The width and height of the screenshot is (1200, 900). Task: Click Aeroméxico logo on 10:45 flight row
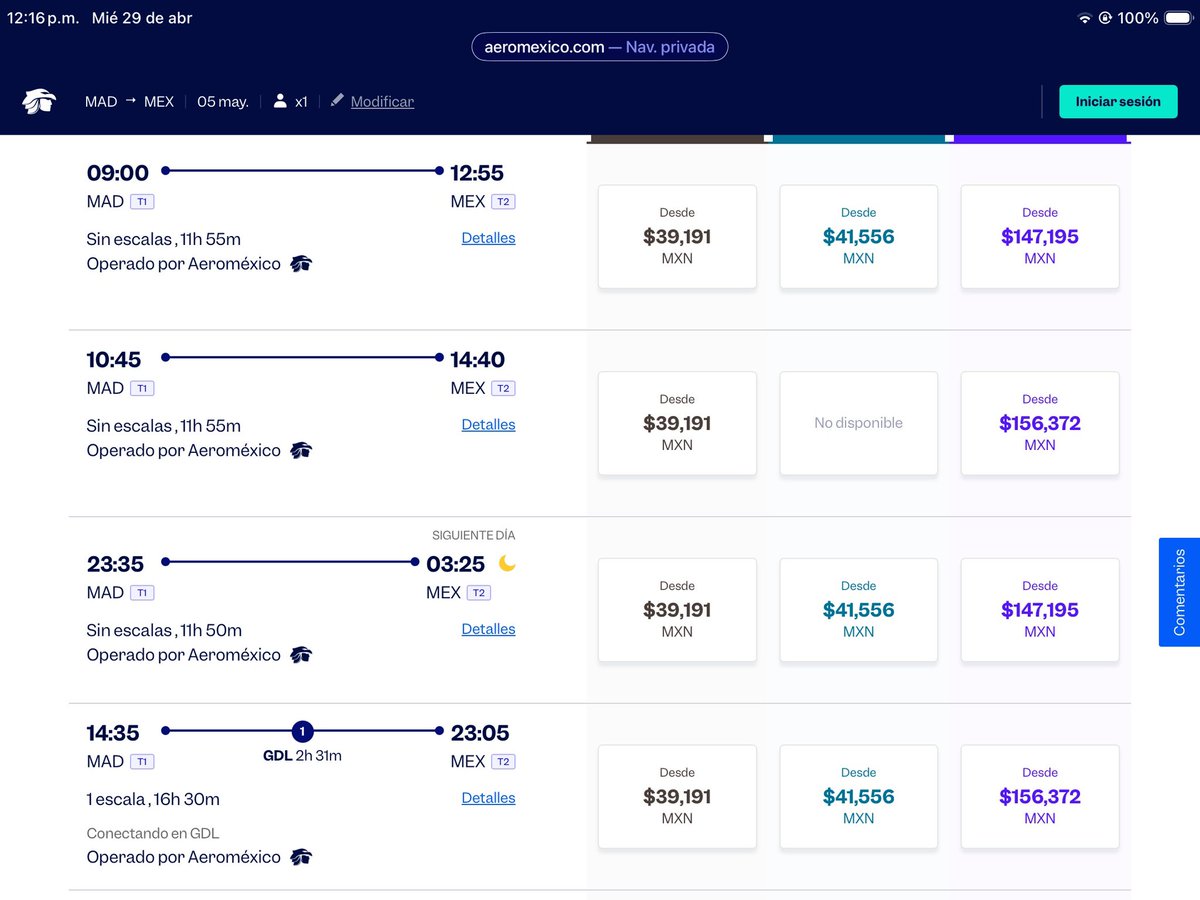tap(301, 450)
